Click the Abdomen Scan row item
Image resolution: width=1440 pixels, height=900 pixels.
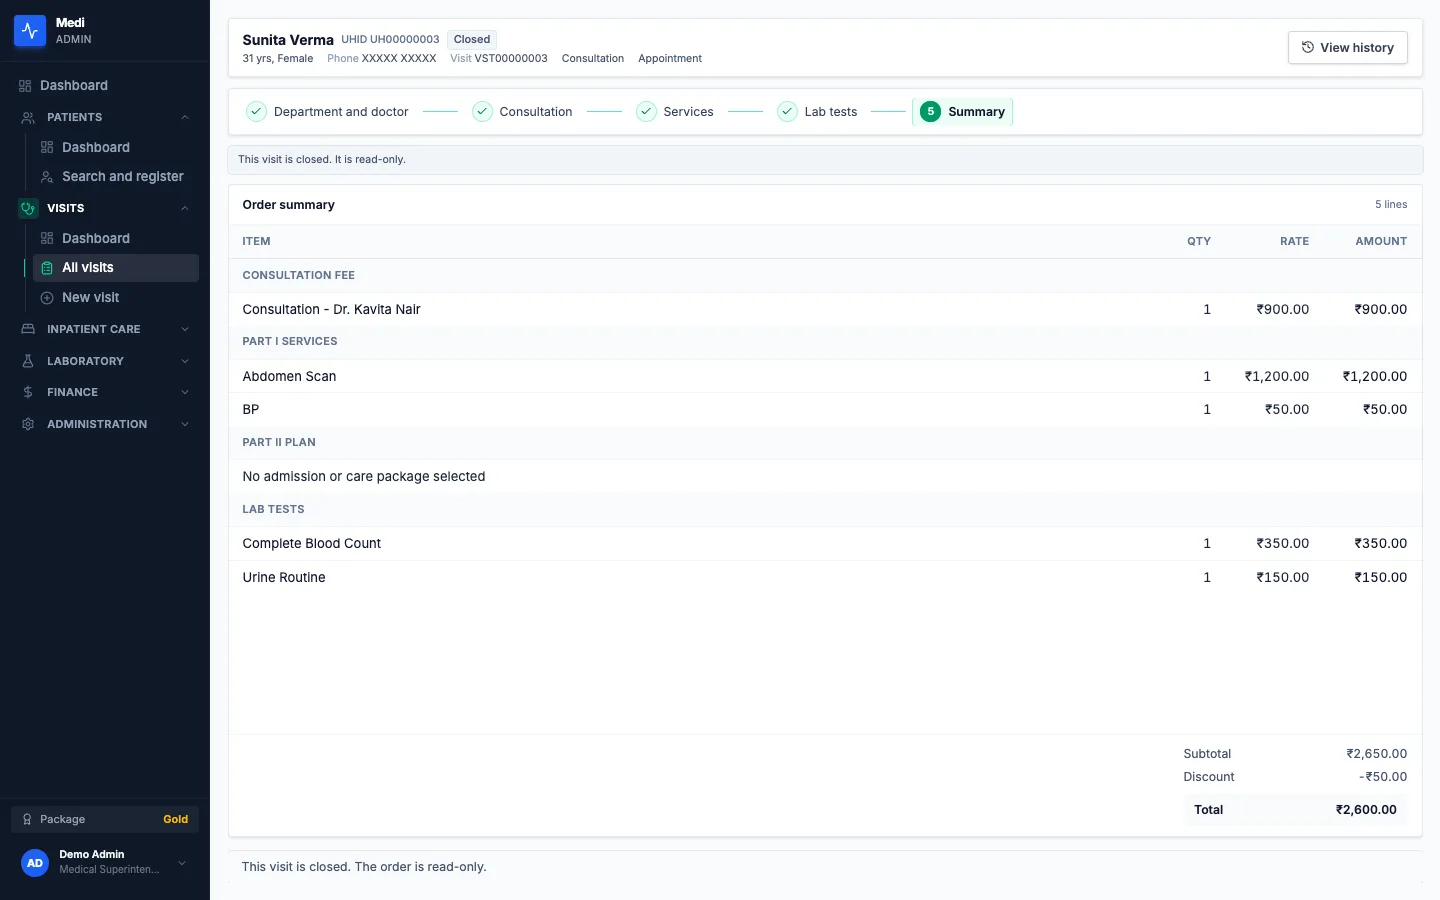289,376
